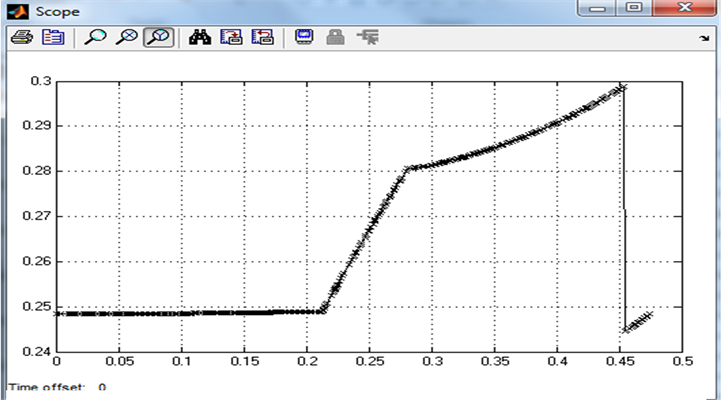
Task: Toggle the lock axes selection padlock
Action: pos(337,38)
